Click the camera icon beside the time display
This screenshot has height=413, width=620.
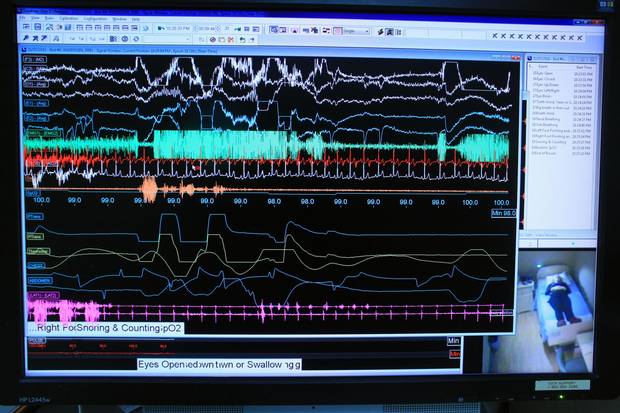click(x=161, y=28)
